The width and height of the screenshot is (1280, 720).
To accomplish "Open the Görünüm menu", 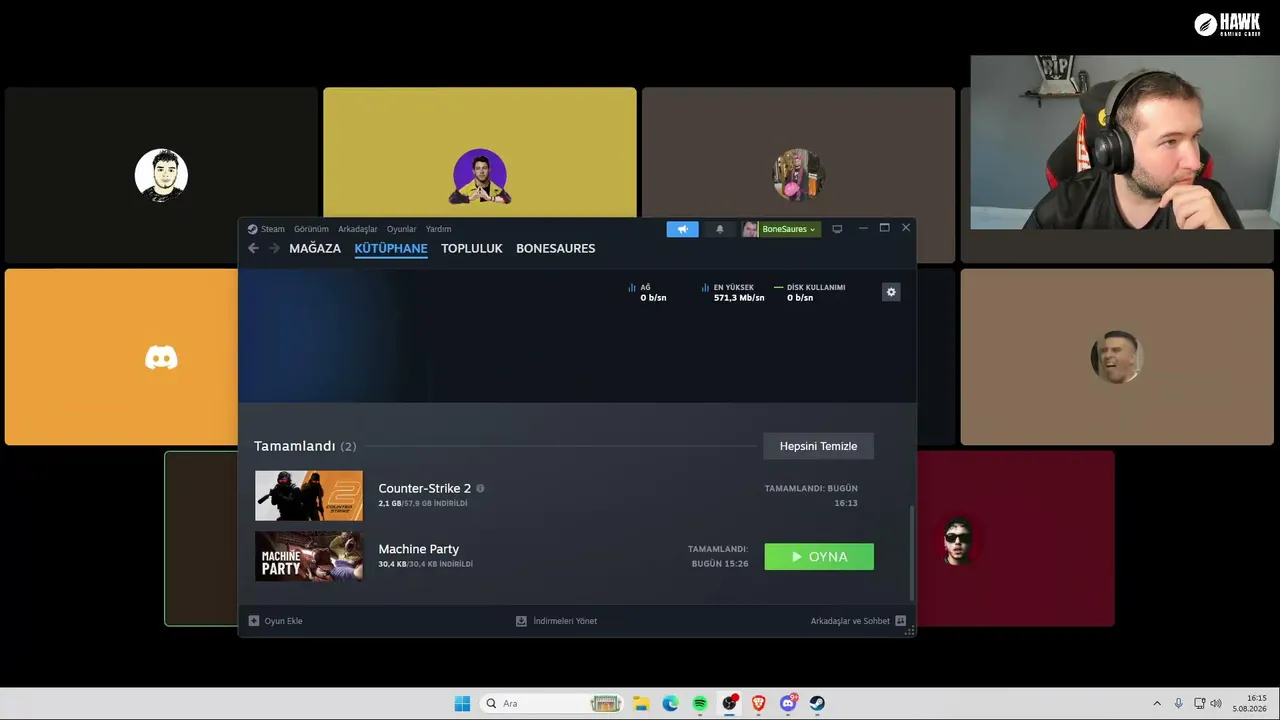I will coord(311,229).
